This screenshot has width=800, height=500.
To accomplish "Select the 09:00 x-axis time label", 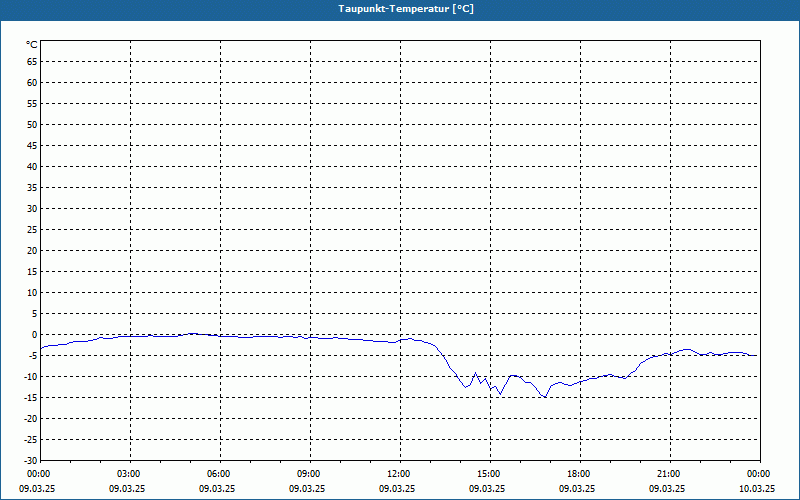I will pyautogui.click(x=309, y=474).
